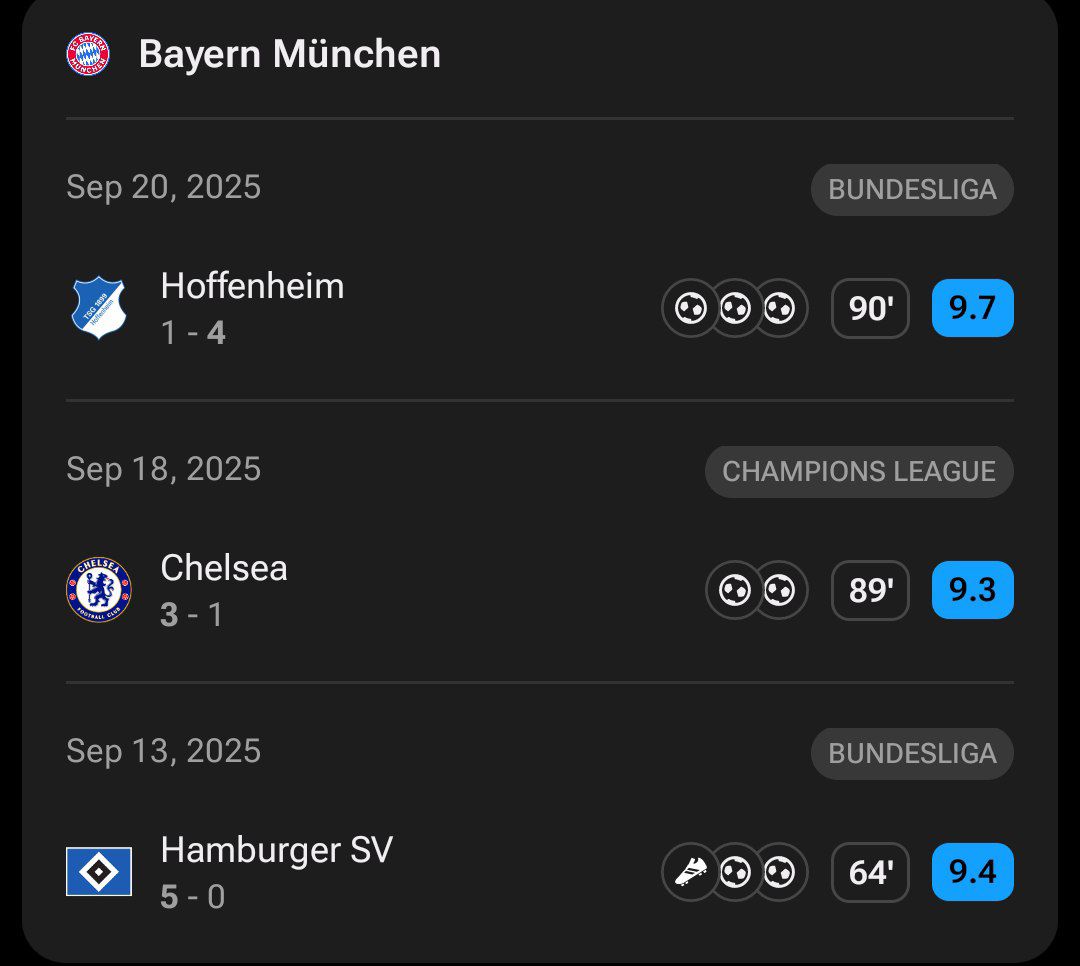Click the 64' minutes played badge
The height and width of the screenshot is (966, 1080).
(870, 872)
